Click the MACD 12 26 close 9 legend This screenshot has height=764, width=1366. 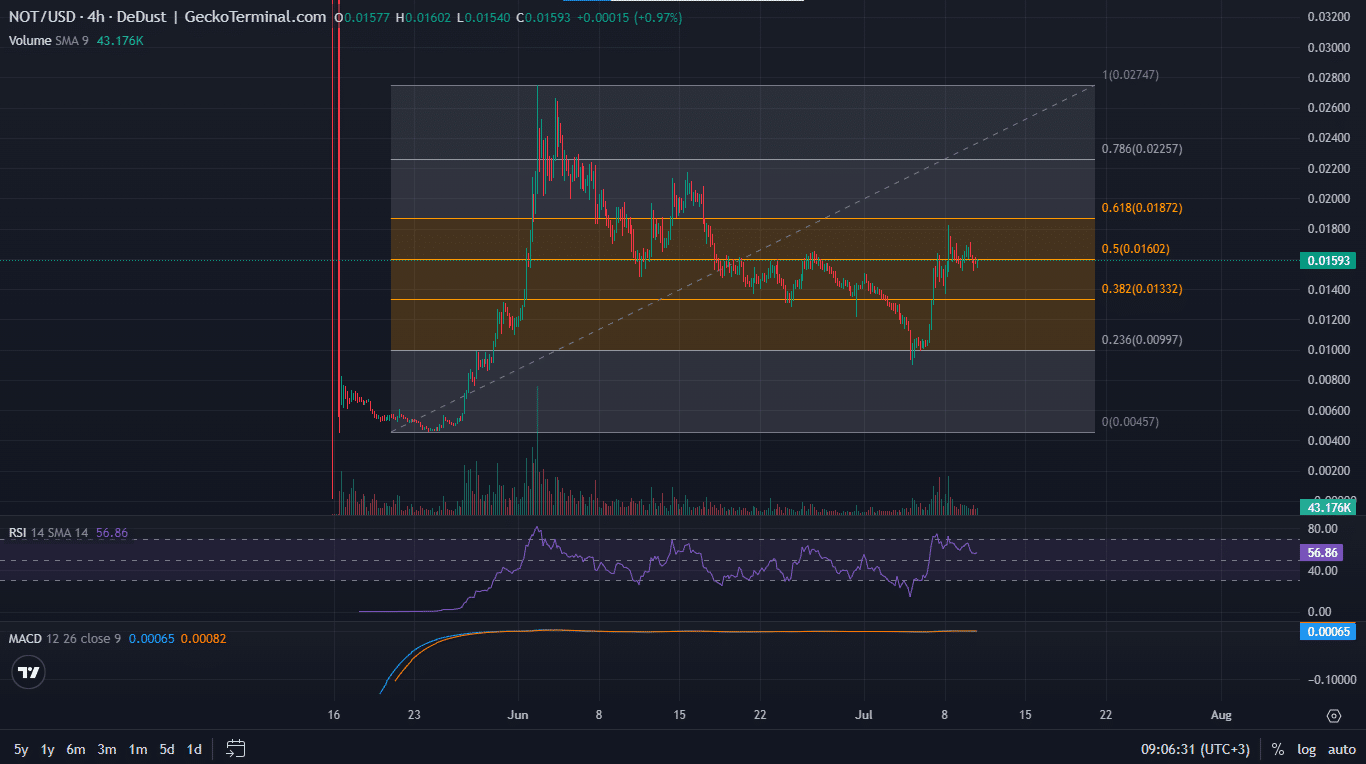65,638
